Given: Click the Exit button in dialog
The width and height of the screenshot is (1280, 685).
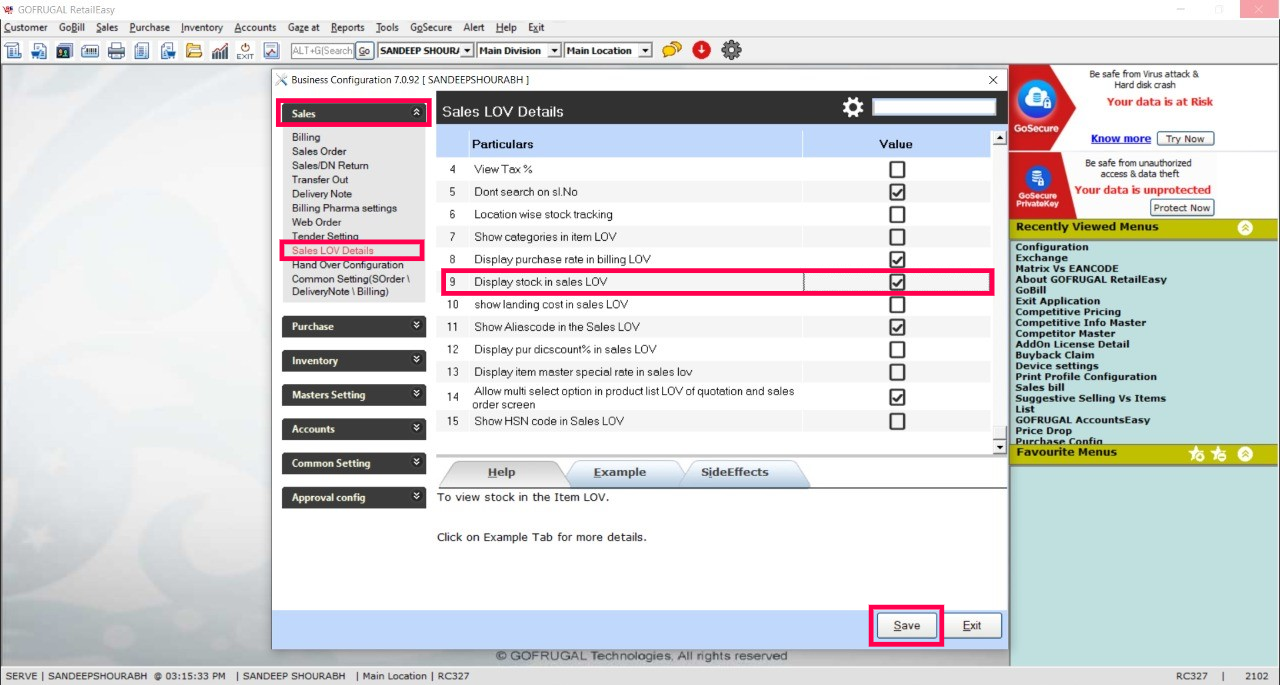Looking at the screenshot, I should click(972, 626).
